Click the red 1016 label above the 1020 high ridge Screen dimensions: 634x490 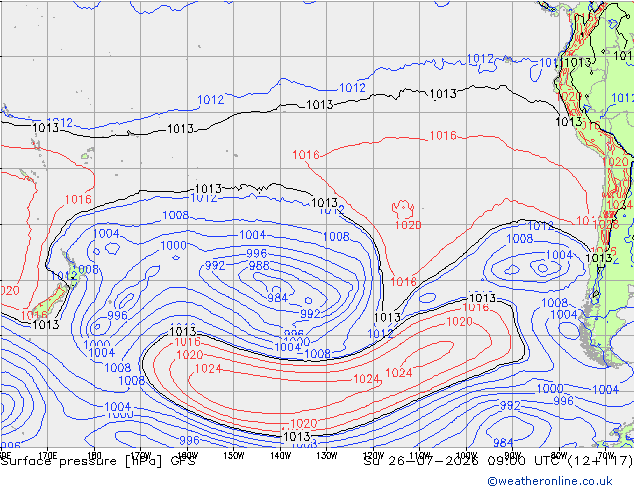point(476,307)
